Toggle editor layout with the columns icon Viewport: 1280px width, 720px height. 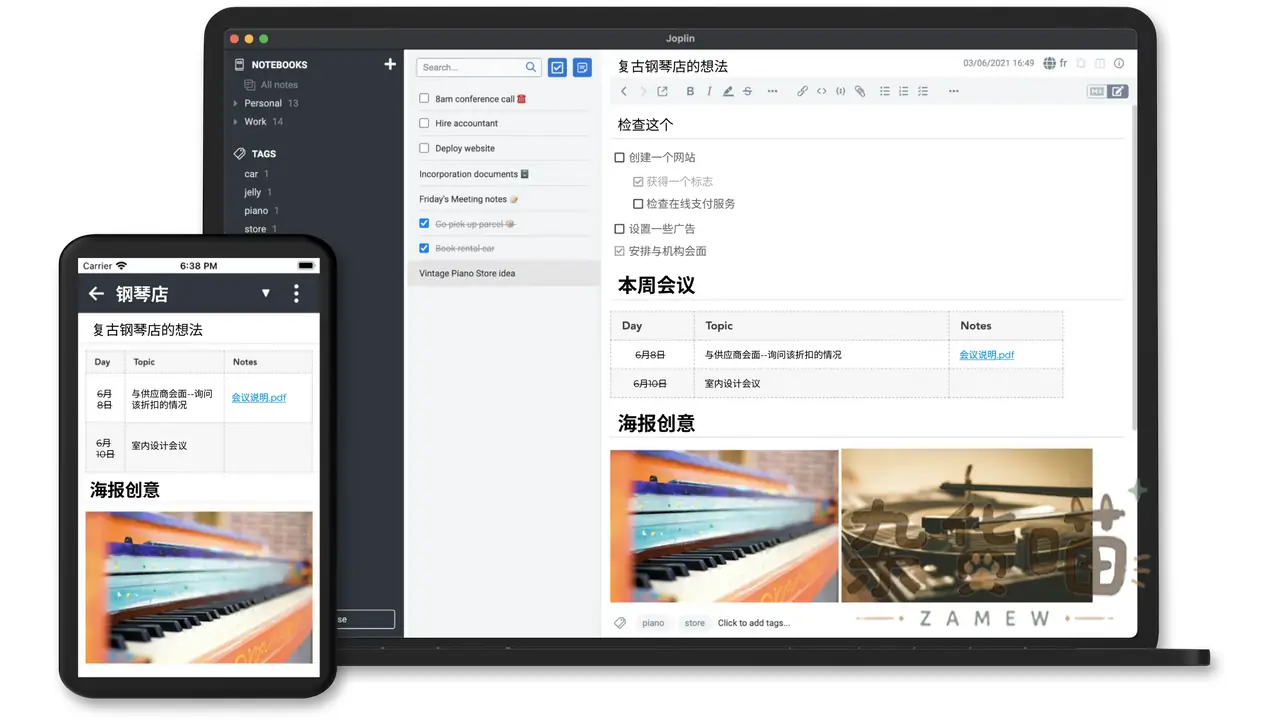[1100, 63]
